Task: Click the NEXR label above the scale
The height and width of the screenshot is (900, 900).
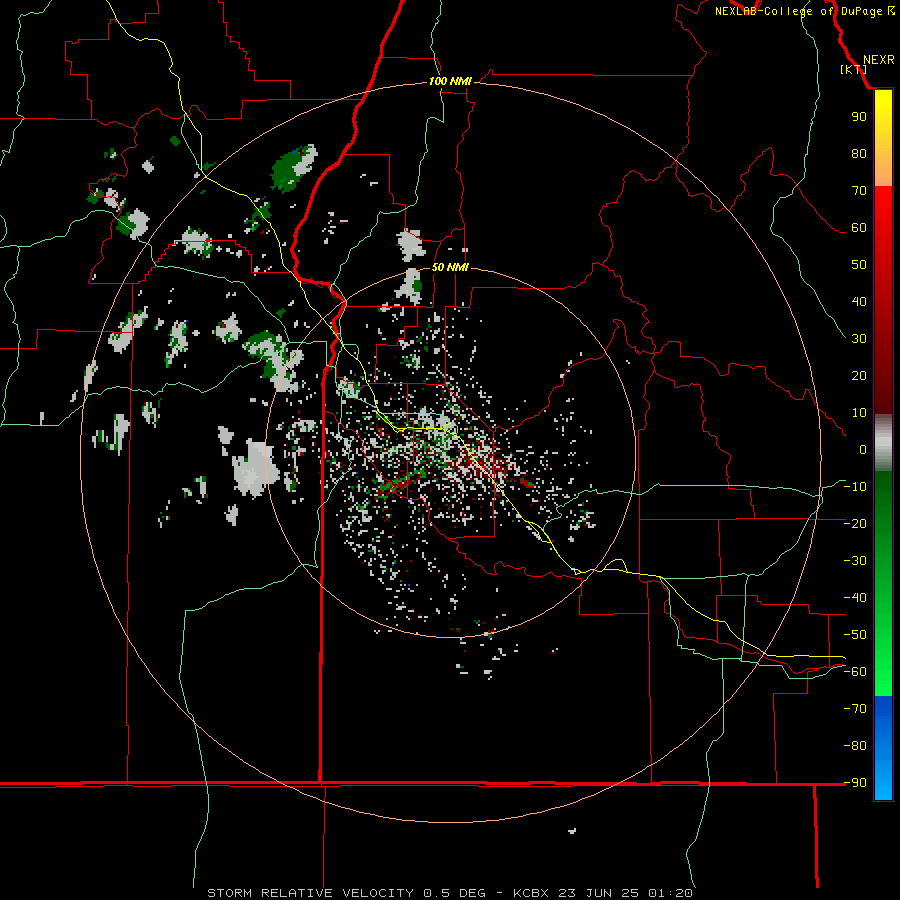Action: coord(878,60)
